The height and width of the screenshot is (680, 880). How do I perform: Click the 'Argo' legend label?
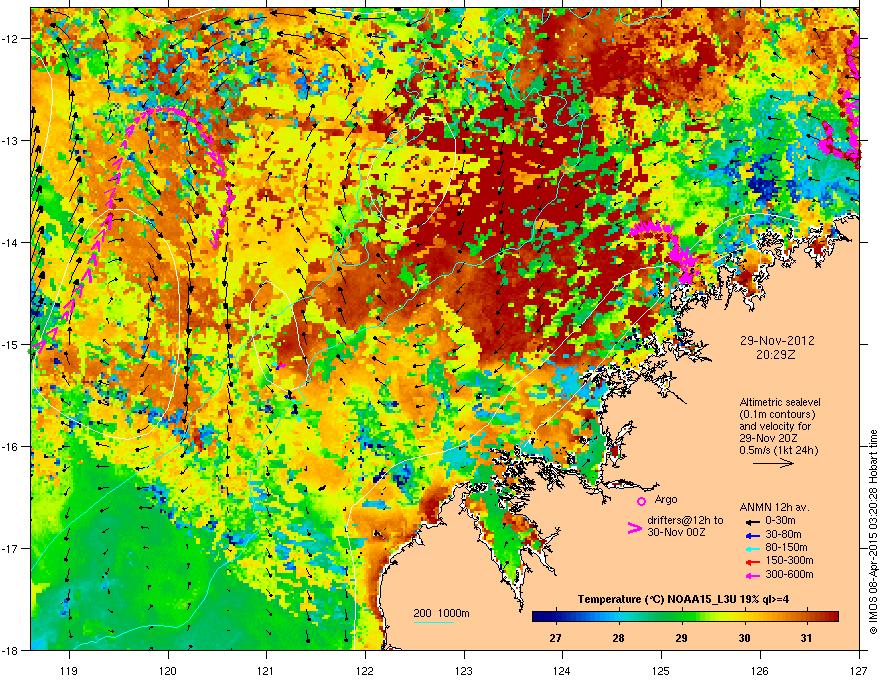(666, 499)
